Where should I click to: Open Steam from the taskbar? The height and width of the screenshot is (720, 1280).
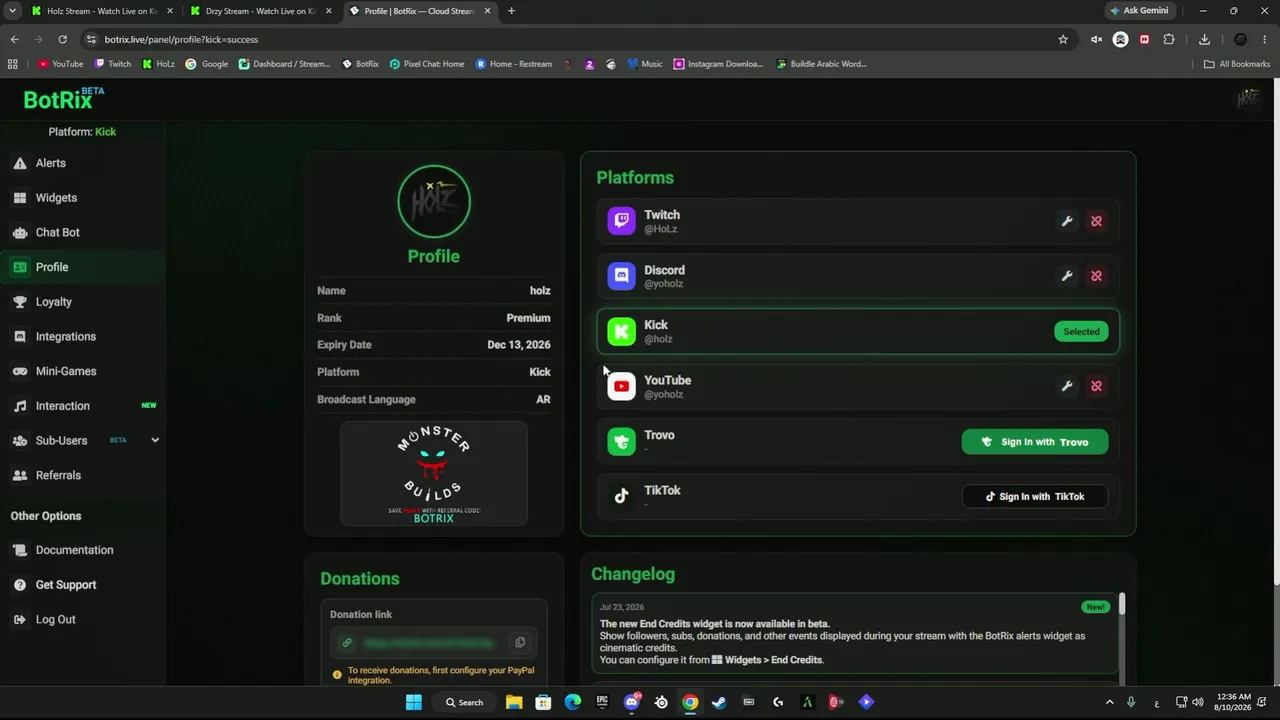[x=719, y=702]
